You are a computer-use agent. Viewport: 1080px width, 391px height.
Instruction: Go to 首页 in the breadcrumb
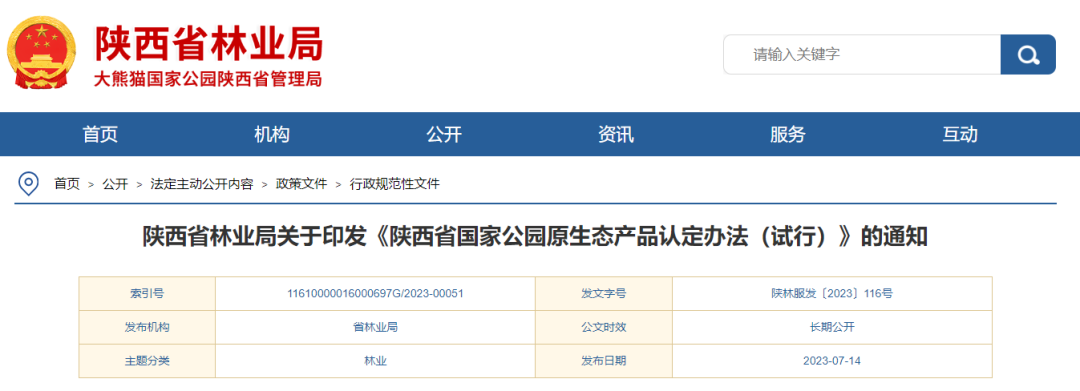(67, 184)
